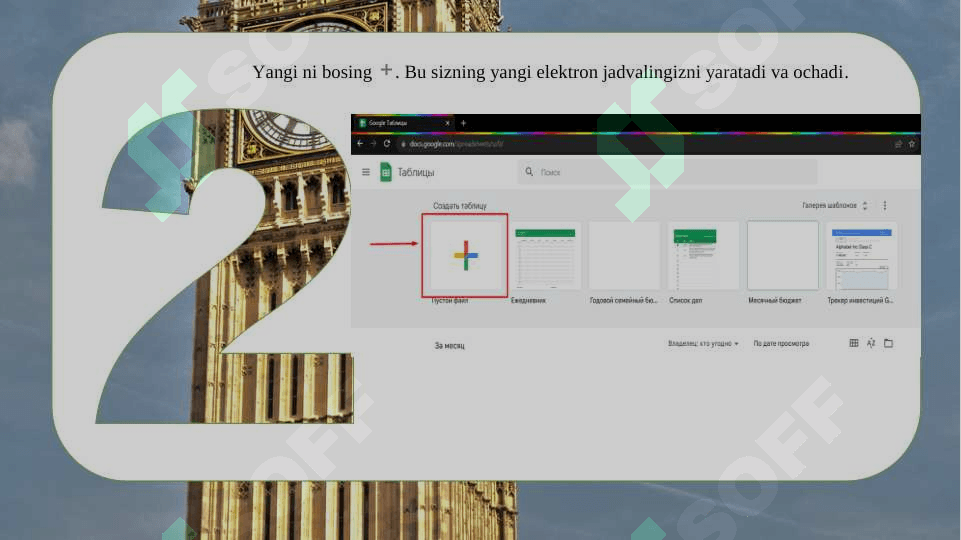The image size is (961, 540).
Task: Open the Владелец: кто угодно dropdown
Action: pos(703,343)
